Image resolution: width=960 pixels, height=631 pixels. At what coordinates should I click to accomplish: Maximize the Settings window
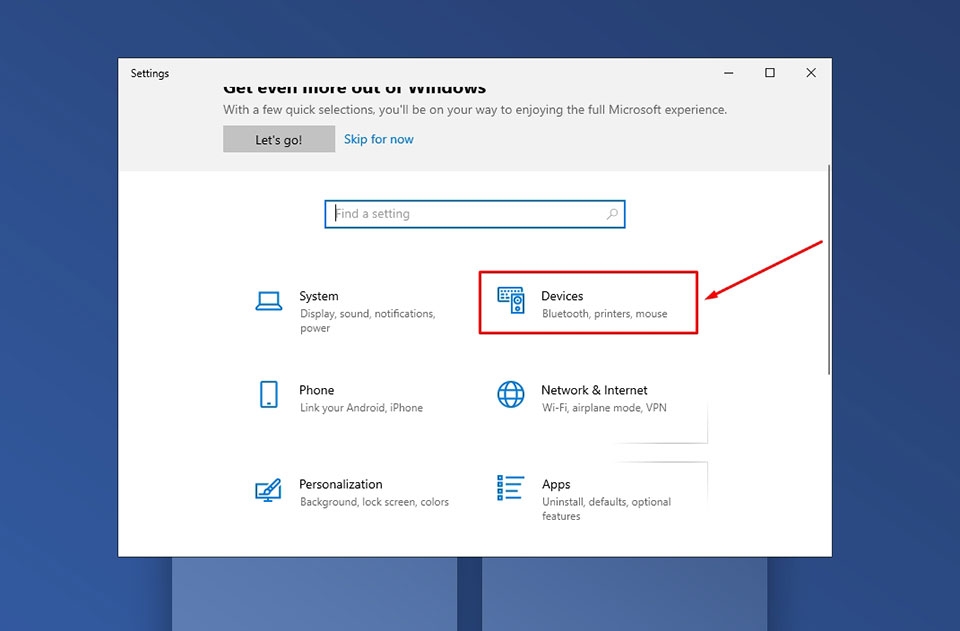770,73
